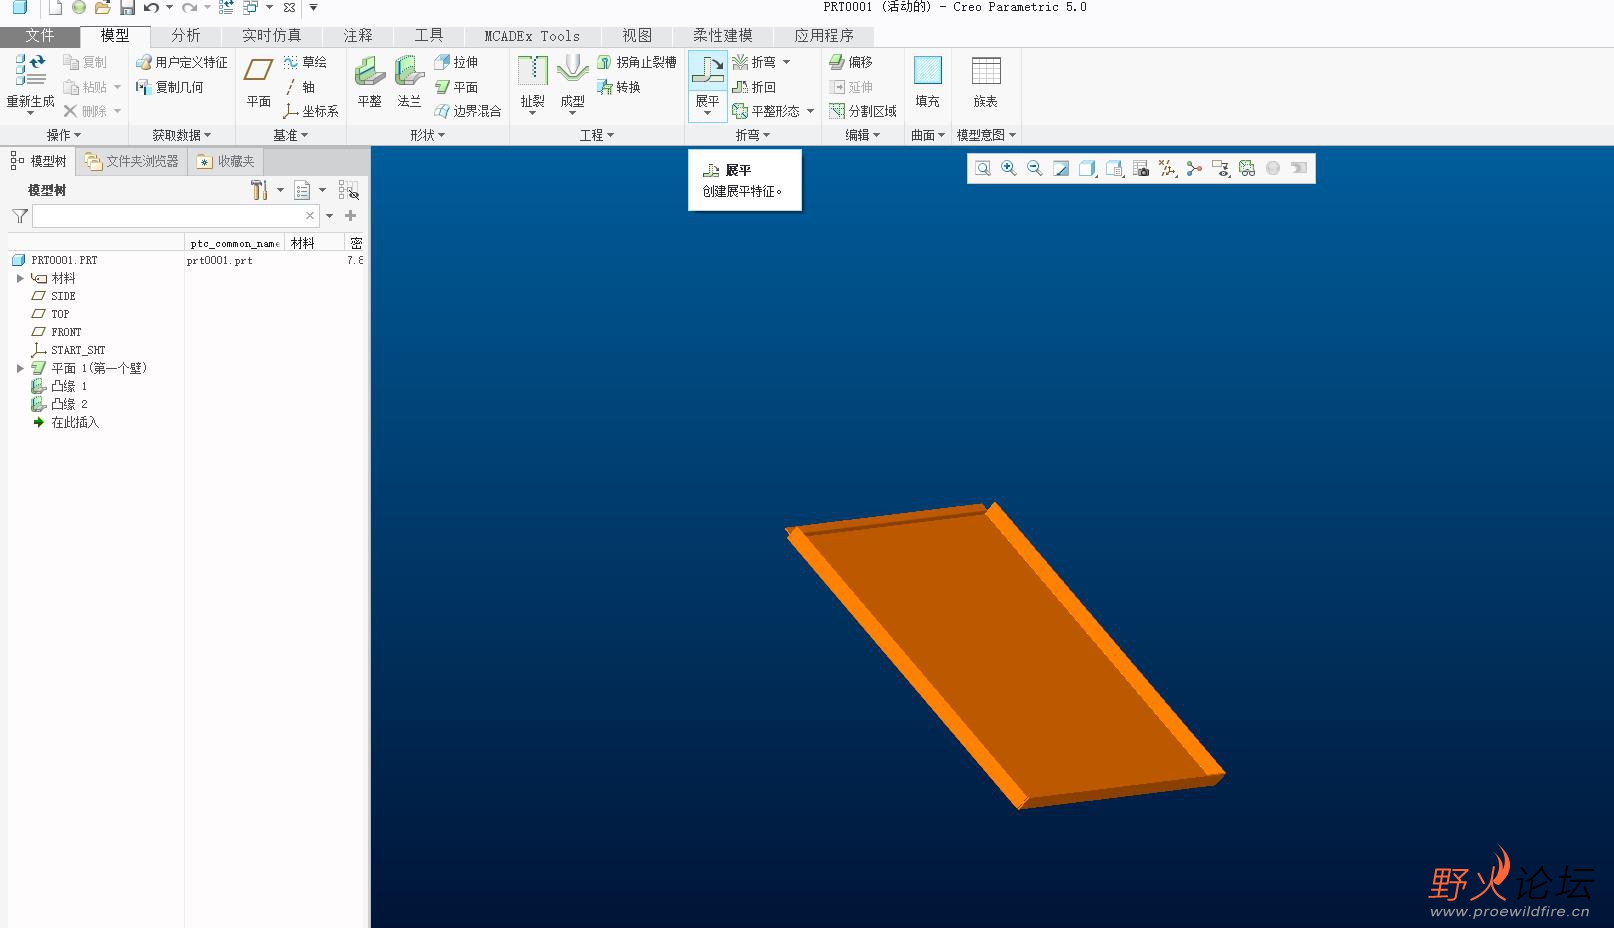Select the 凸缘 1 feature in tree

pos(60,386)
